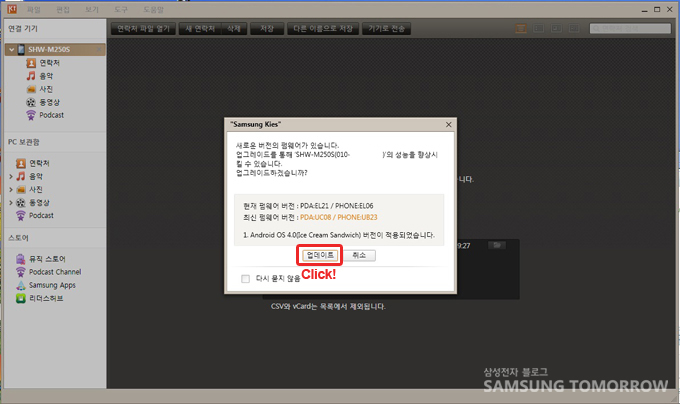Open the 도움말 (Help) menu
Viewport: 680px width, 404px height.
[x=154, y=10]
